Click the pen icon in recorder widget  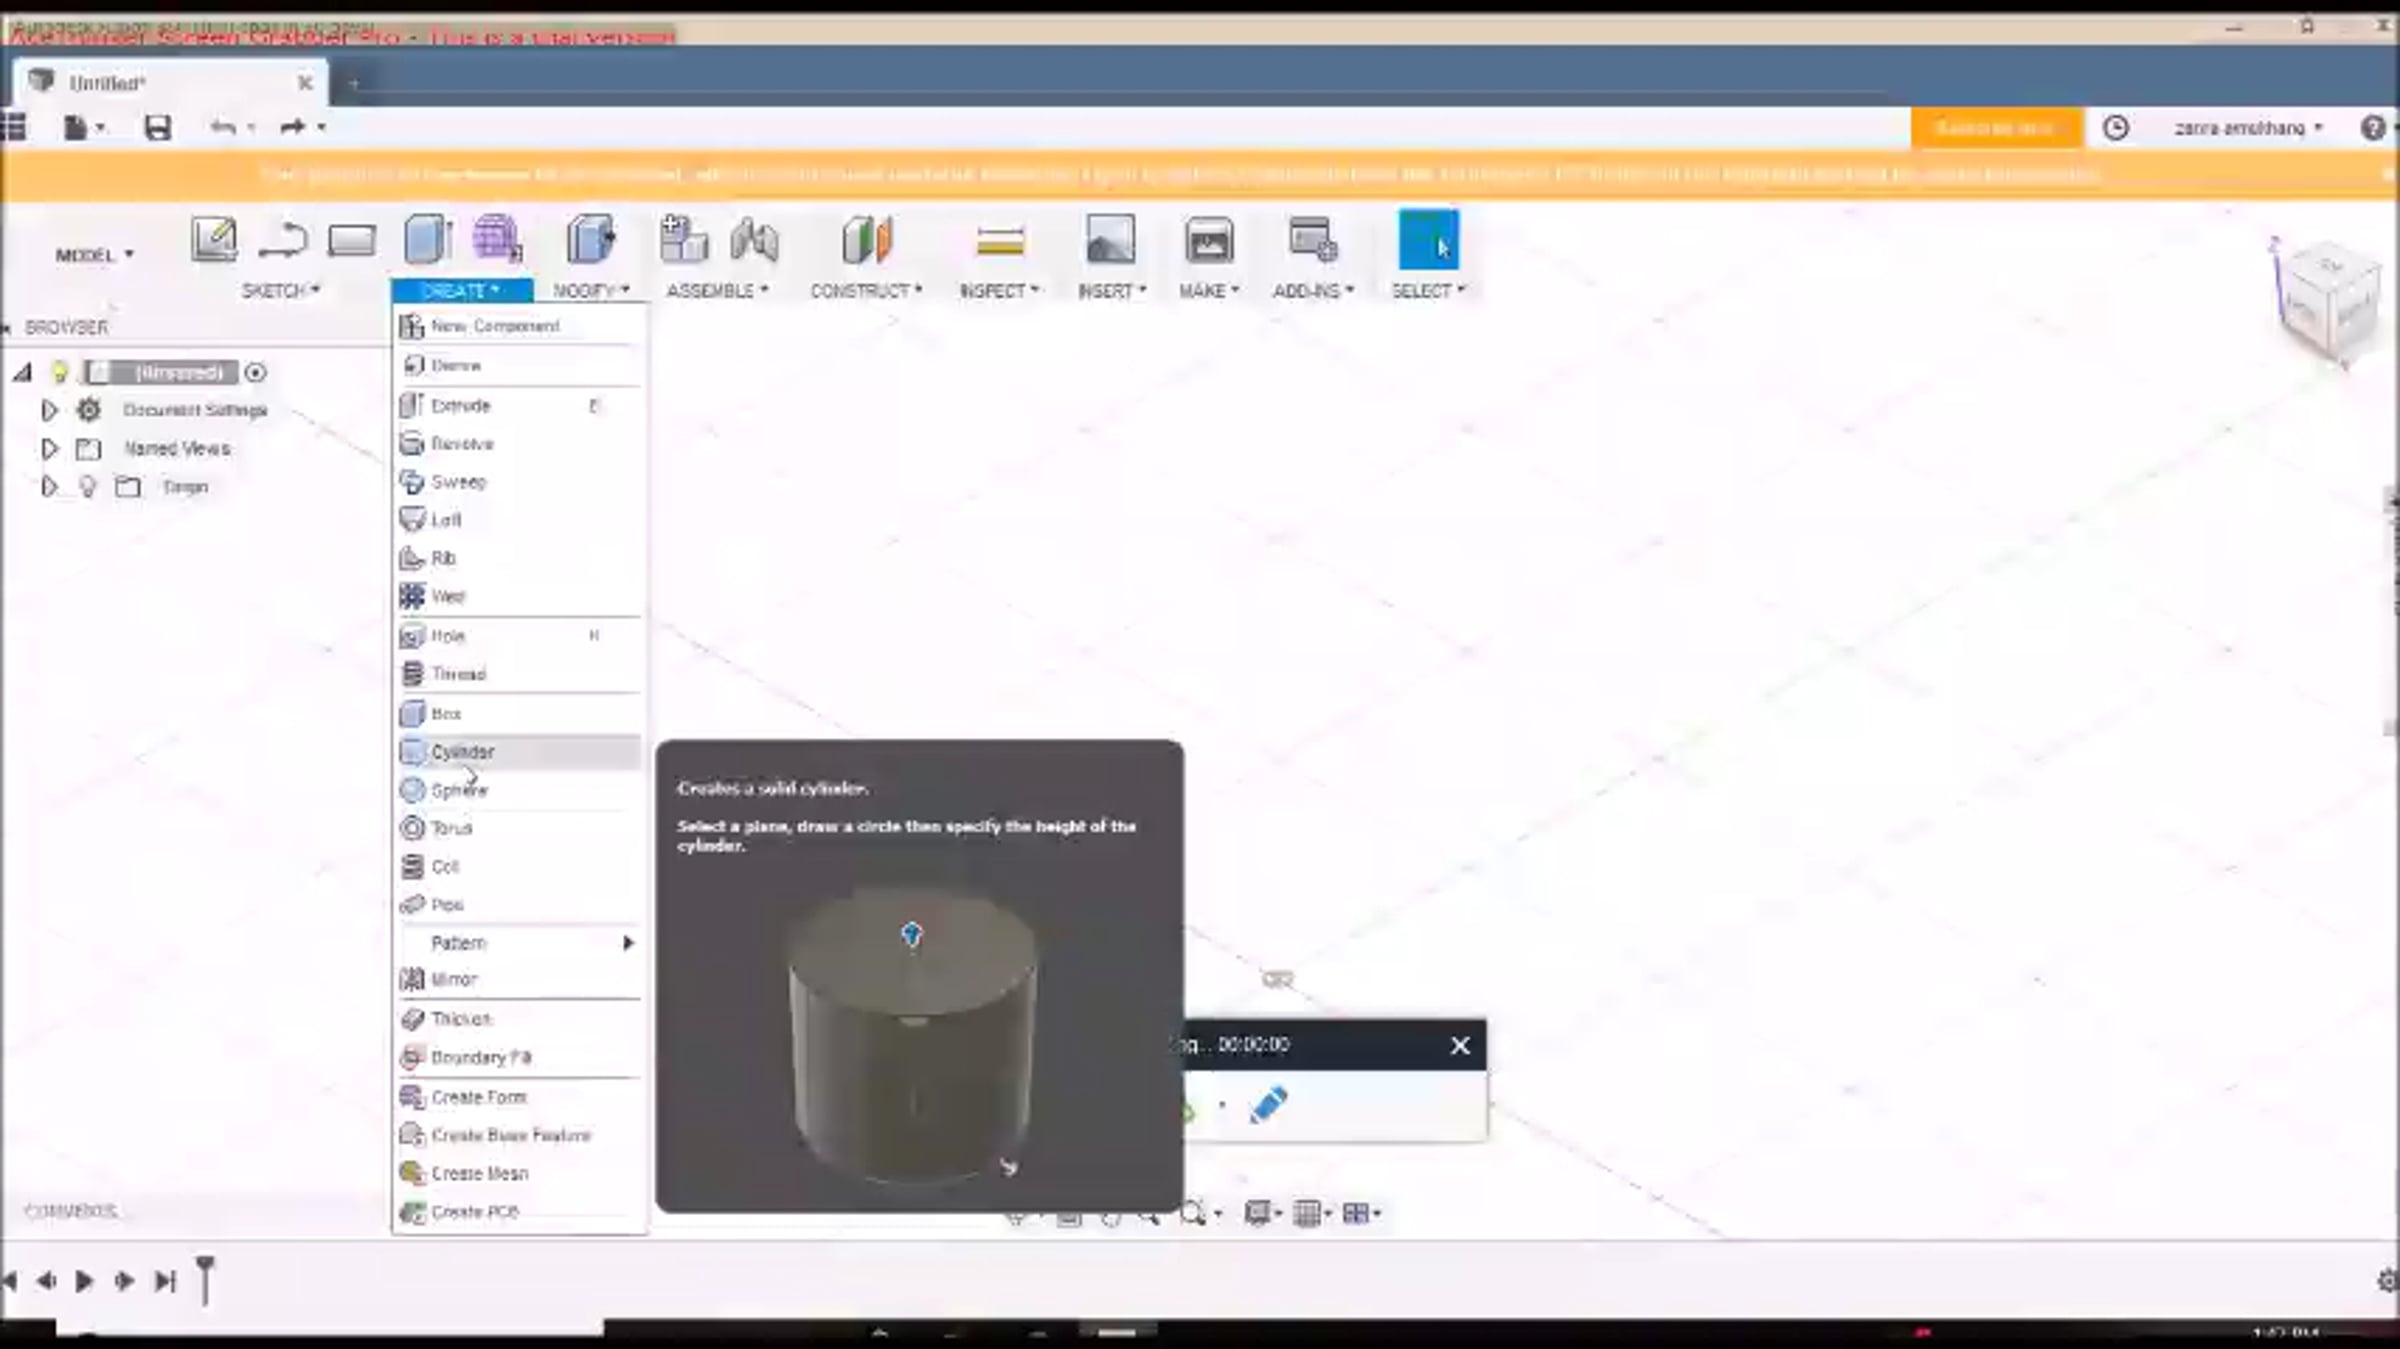click(1268, 1105)
